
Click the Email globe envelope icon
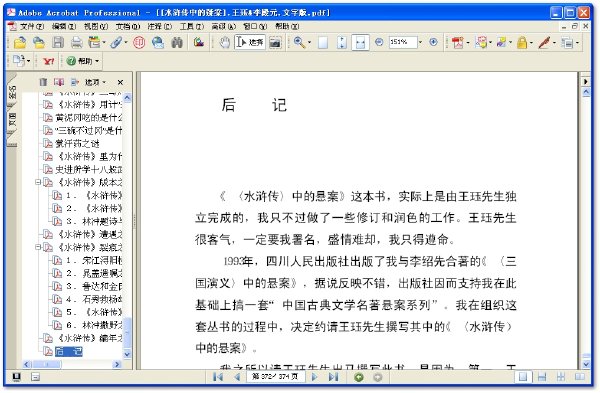(x=158, y=42)
